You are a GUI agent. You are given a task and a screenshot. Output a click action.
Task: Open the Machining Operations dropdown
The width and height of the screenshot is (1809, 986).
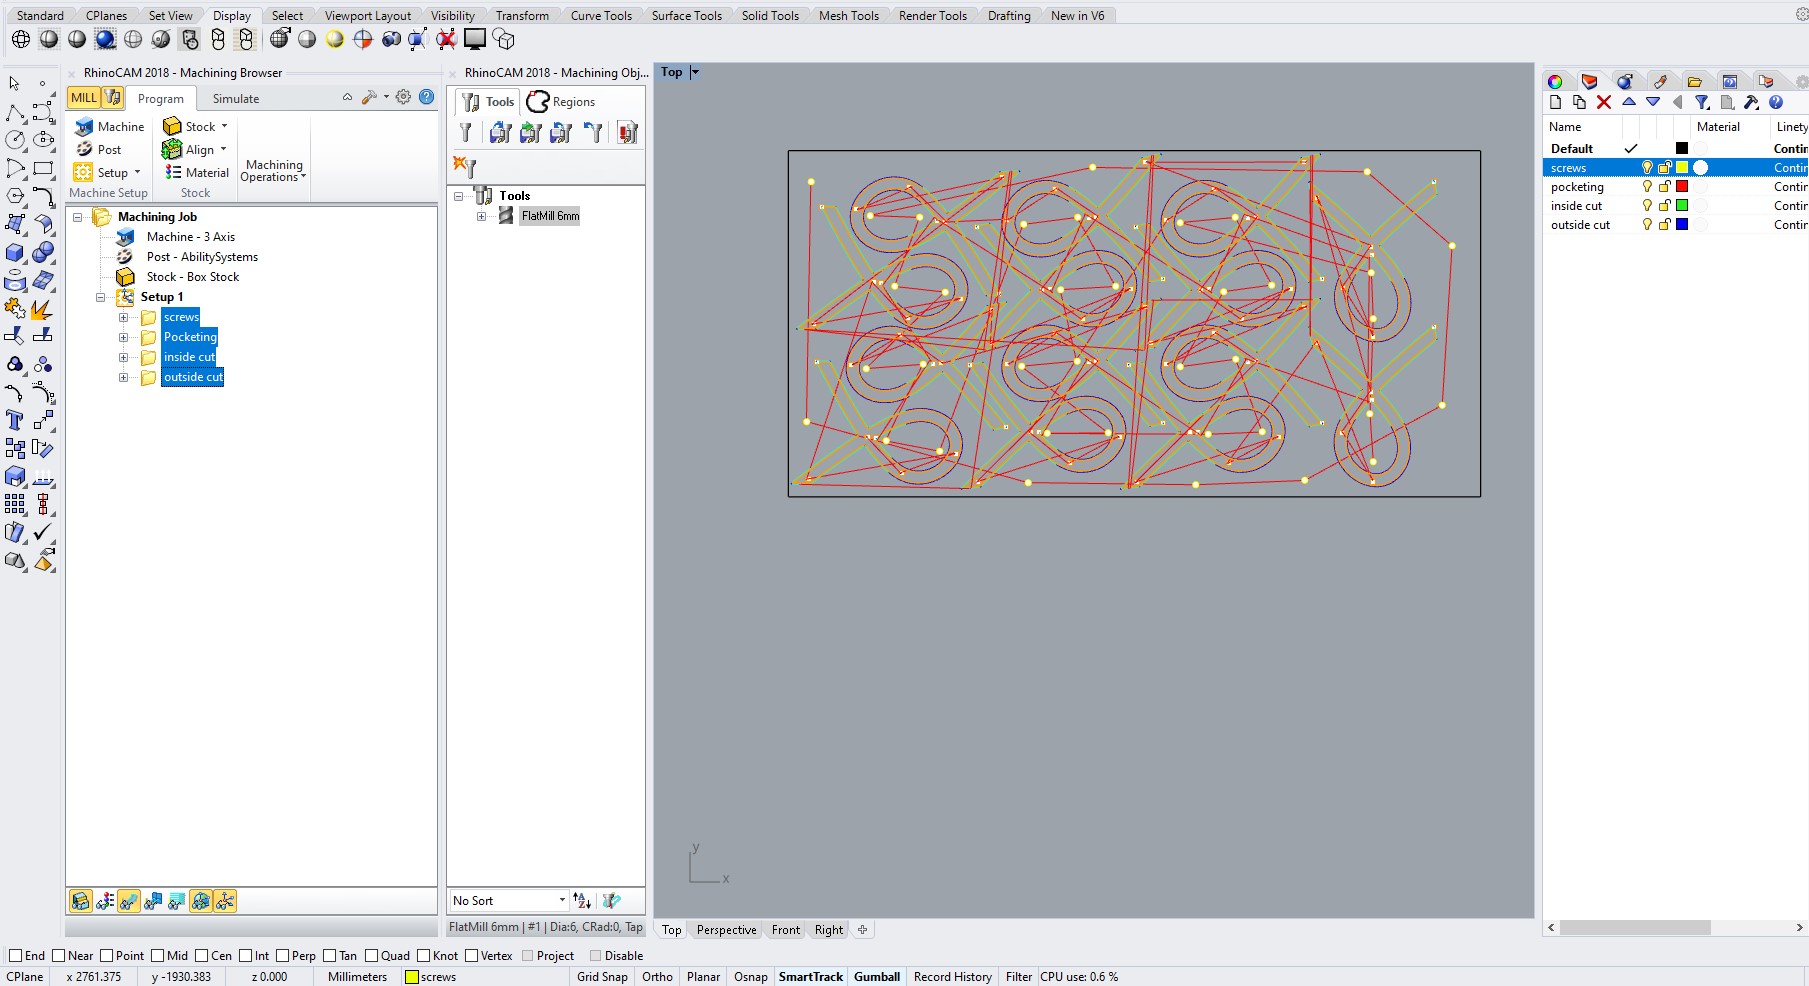274,171
